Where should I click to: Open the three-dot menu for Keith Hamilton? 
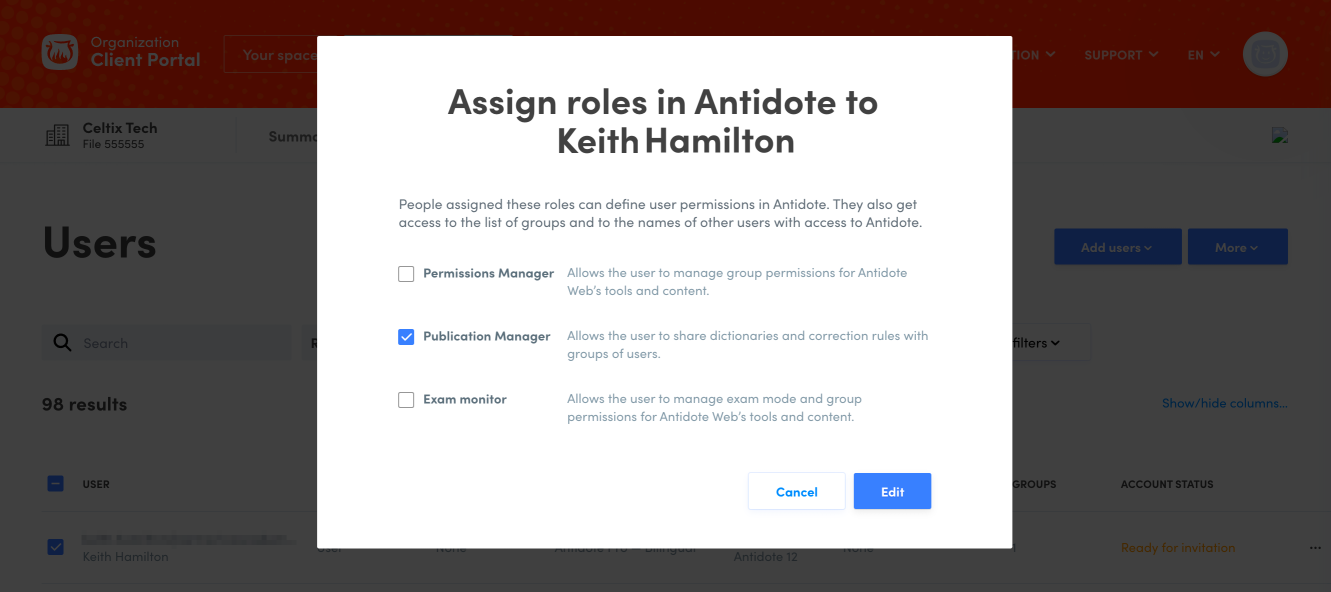1314,548
